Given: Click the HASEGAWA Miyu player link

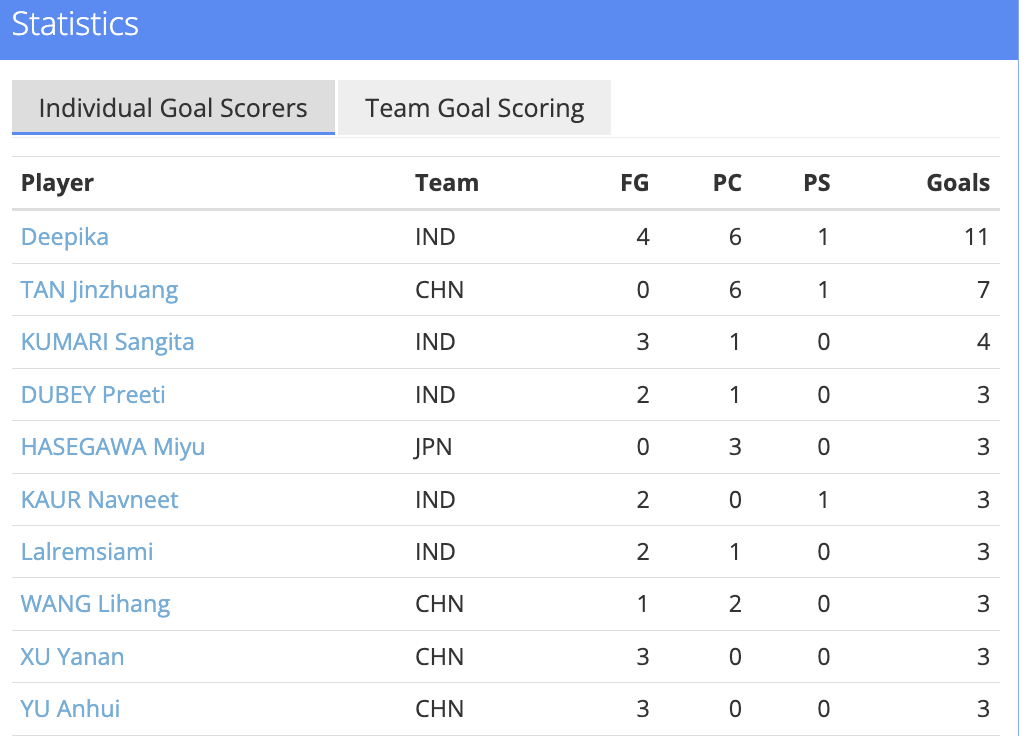Looking at the screenshot, I should [x=113, y=447].
